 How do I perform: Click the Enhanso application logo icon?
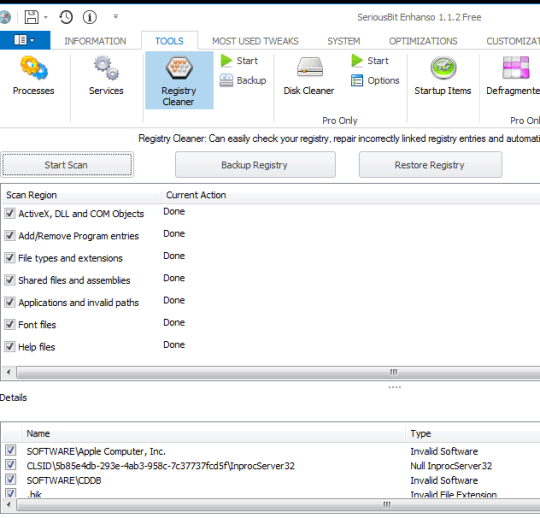point(5,17)
